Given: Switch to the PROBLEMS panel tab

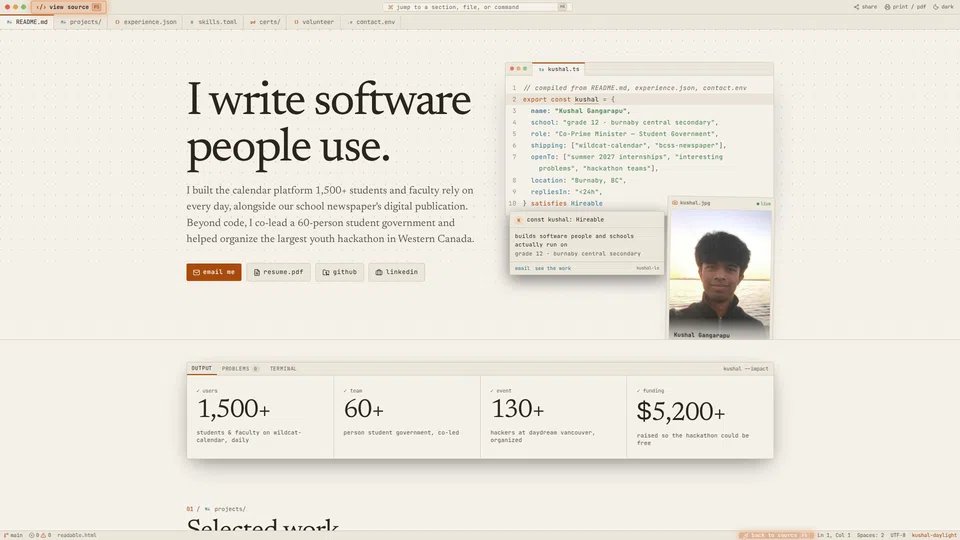Looking at the screenshot, I should (x=239, y=369).
